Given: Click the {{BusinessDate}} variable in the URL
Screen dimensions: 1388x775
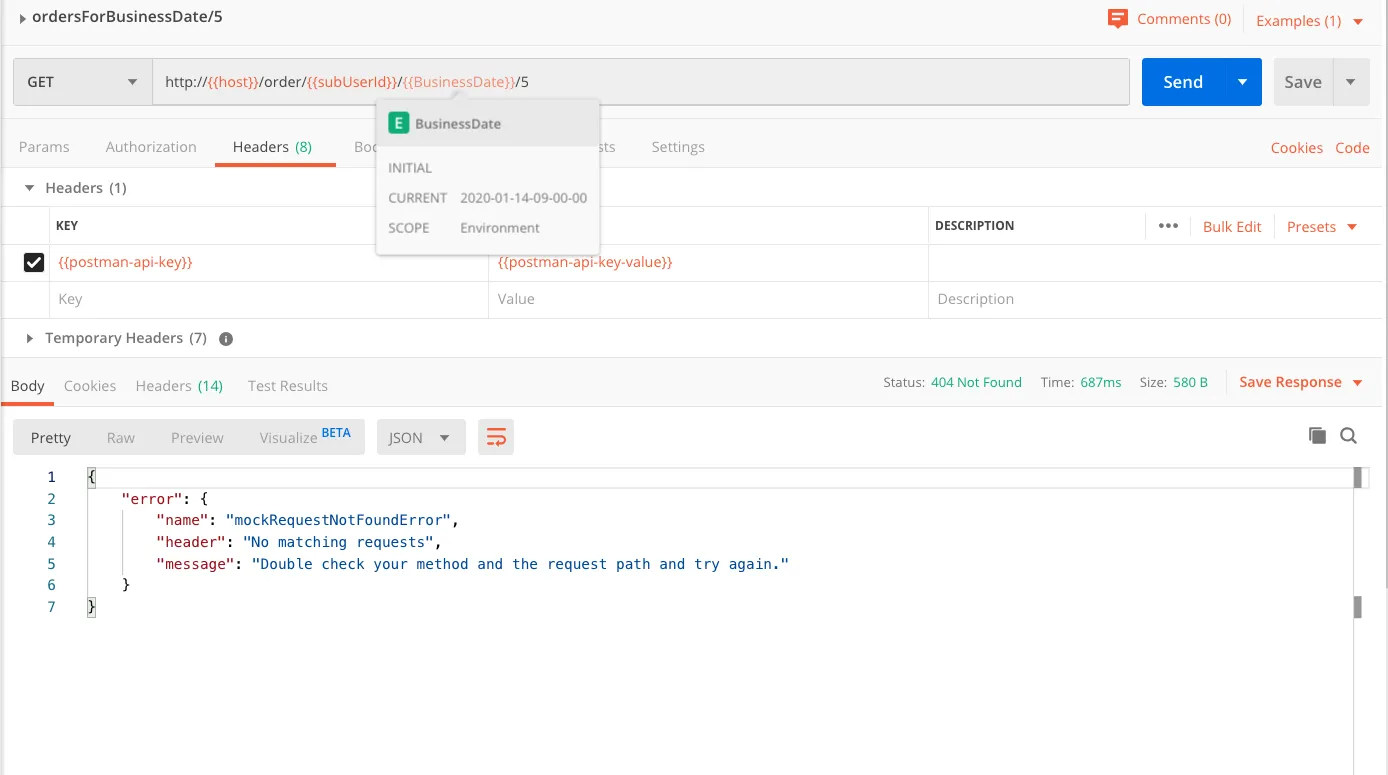Looking at the screenshot, I should (460, 82).
